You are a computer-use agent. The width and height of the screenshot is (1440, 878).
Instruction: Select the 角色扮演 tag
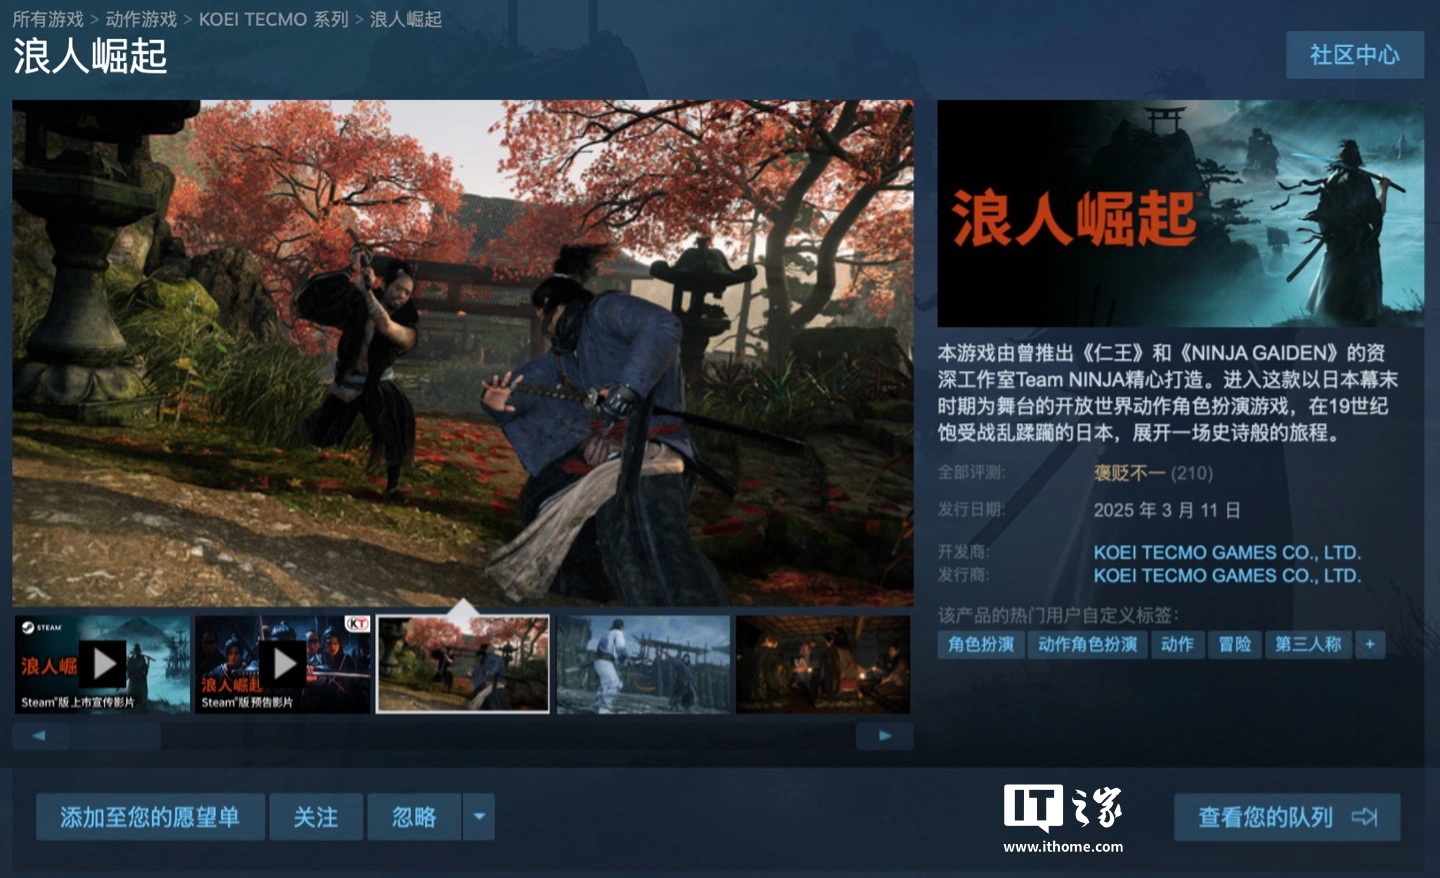tap(981, 645)
